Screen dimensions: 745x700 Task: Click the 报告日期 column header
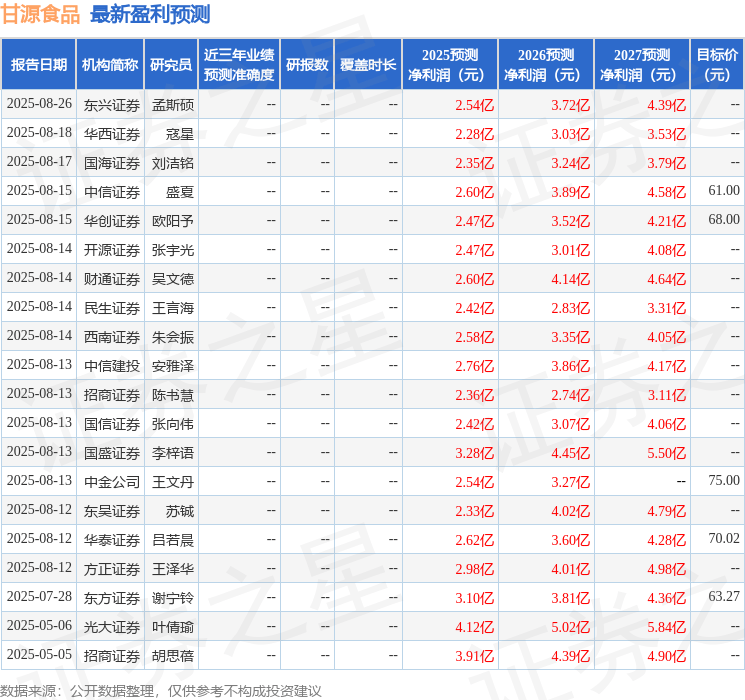coord(38,65)
